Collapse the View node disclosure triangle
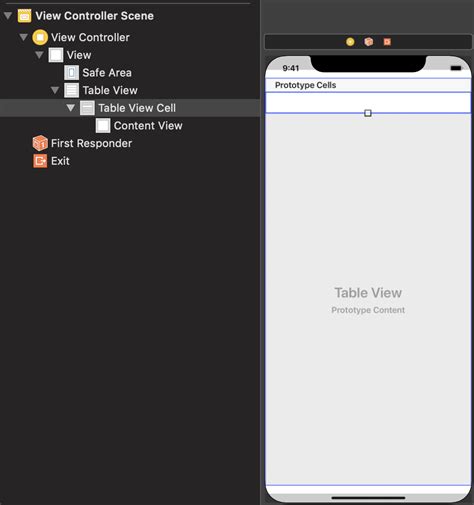This screenshot has height=505, width=474. pos(39,54)
